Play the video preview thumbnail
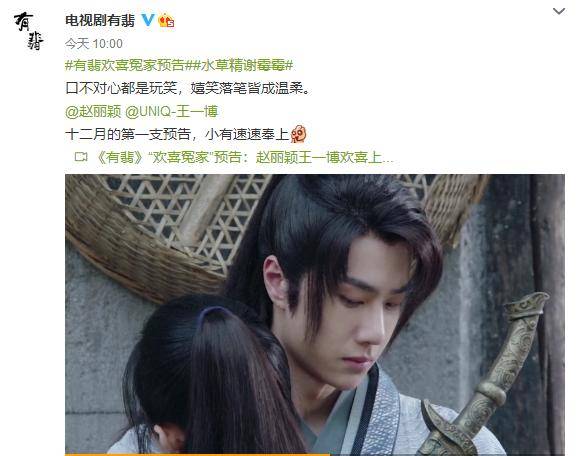579x456 pixels. [315, 314]
